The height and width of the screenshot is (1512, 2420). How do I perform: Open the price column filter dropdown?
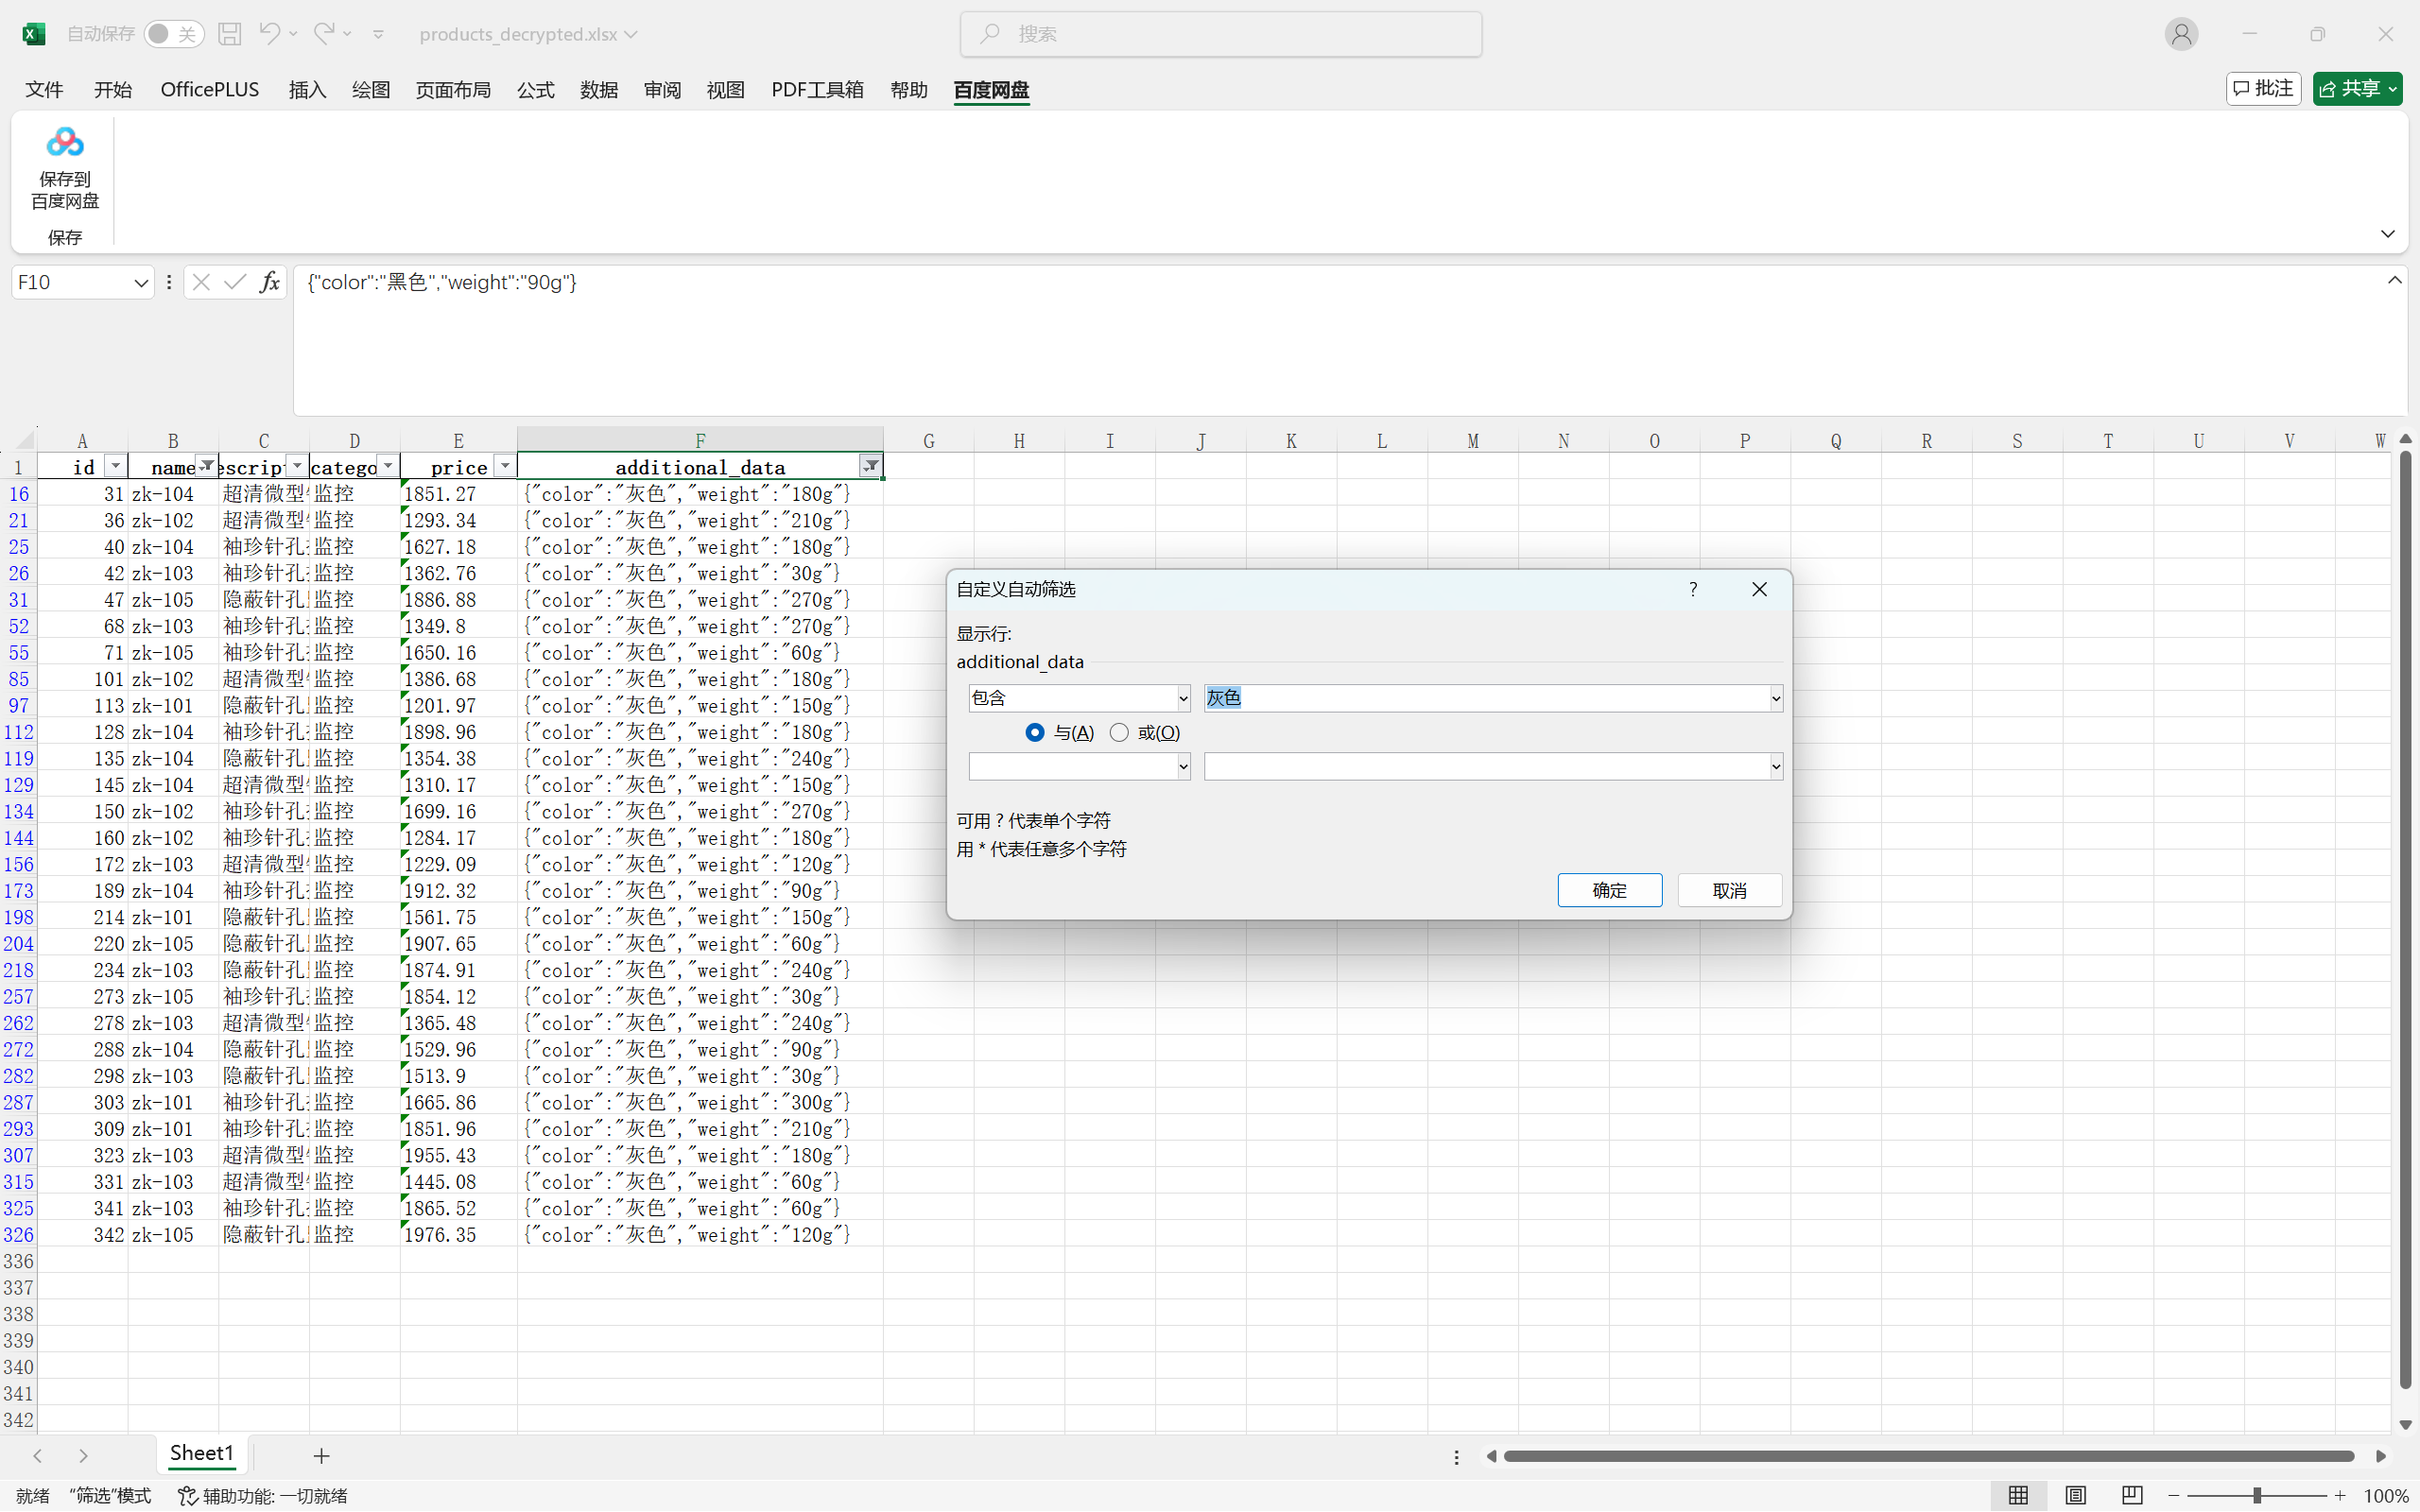pos(505,467)
